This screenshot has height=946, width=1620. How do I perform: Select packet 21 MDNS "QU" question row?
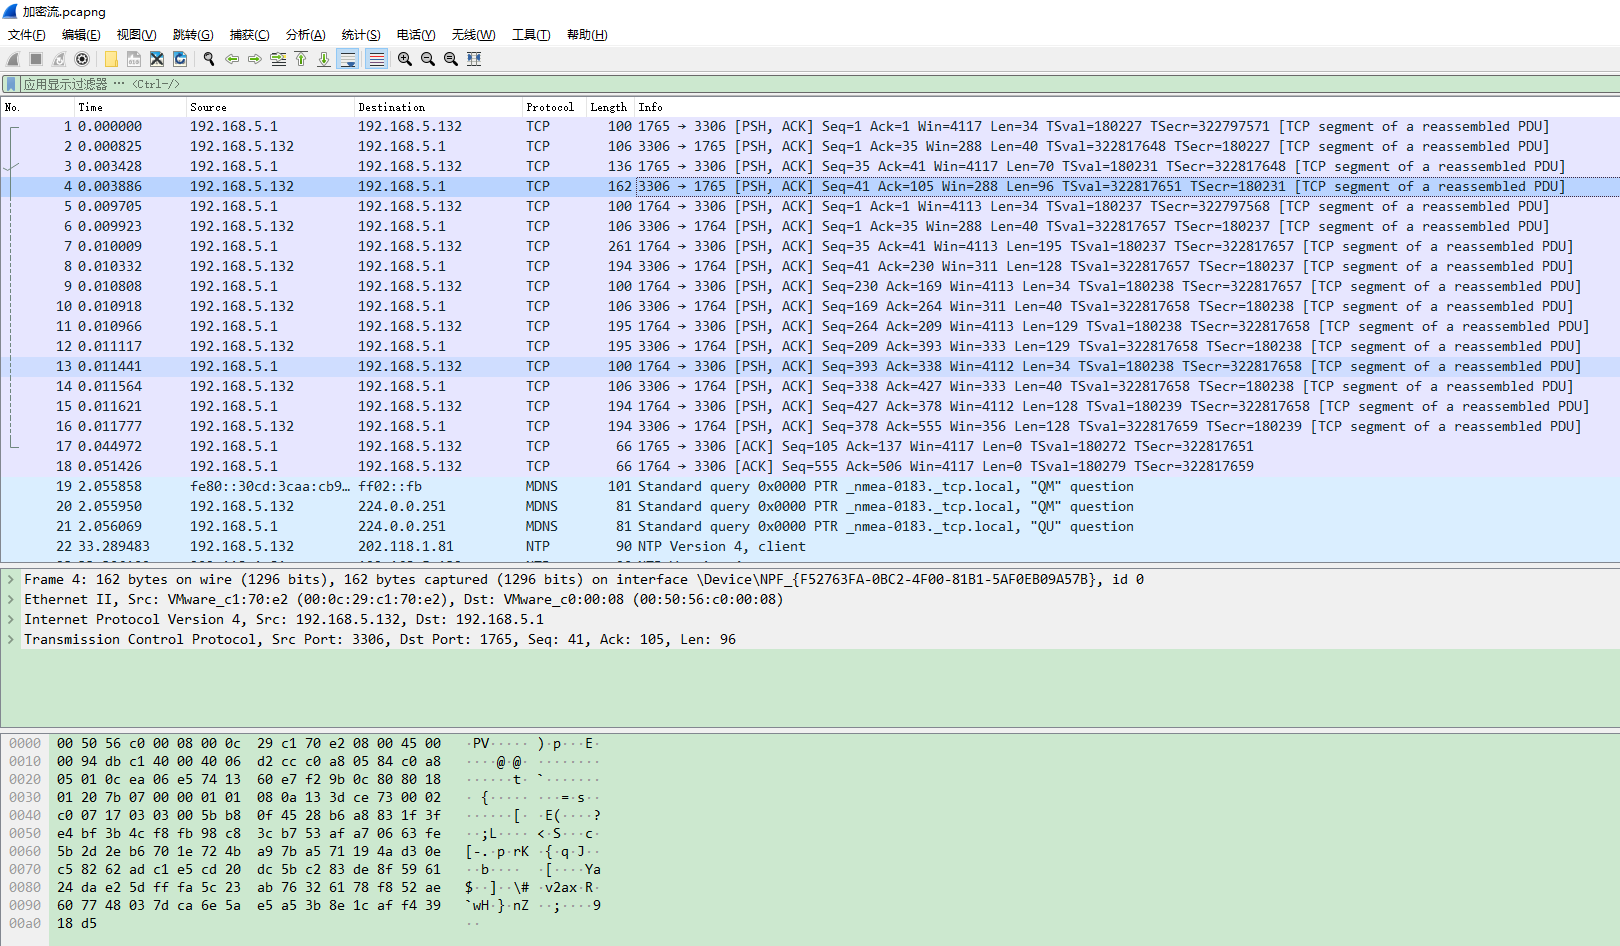point(810,526)
